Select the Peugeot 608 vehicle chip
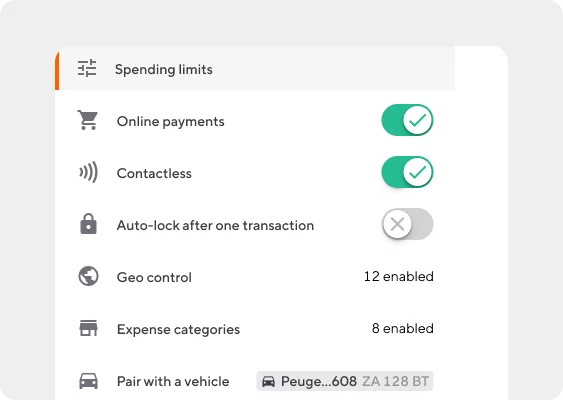The height and width of the screenshot is (400, 563). pyautogui.click(x=345, y=381)
